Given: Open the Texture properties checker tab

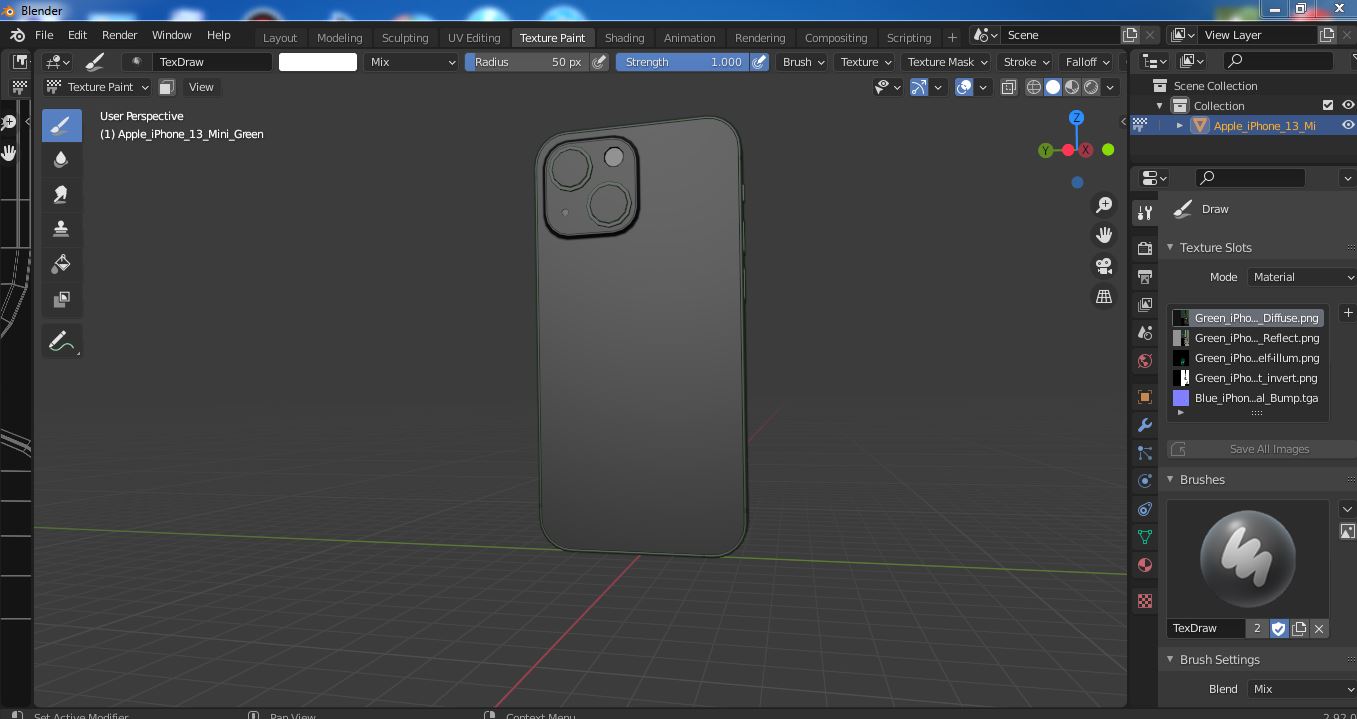Looking at the screenshot, I should (x=1145, y=601).
